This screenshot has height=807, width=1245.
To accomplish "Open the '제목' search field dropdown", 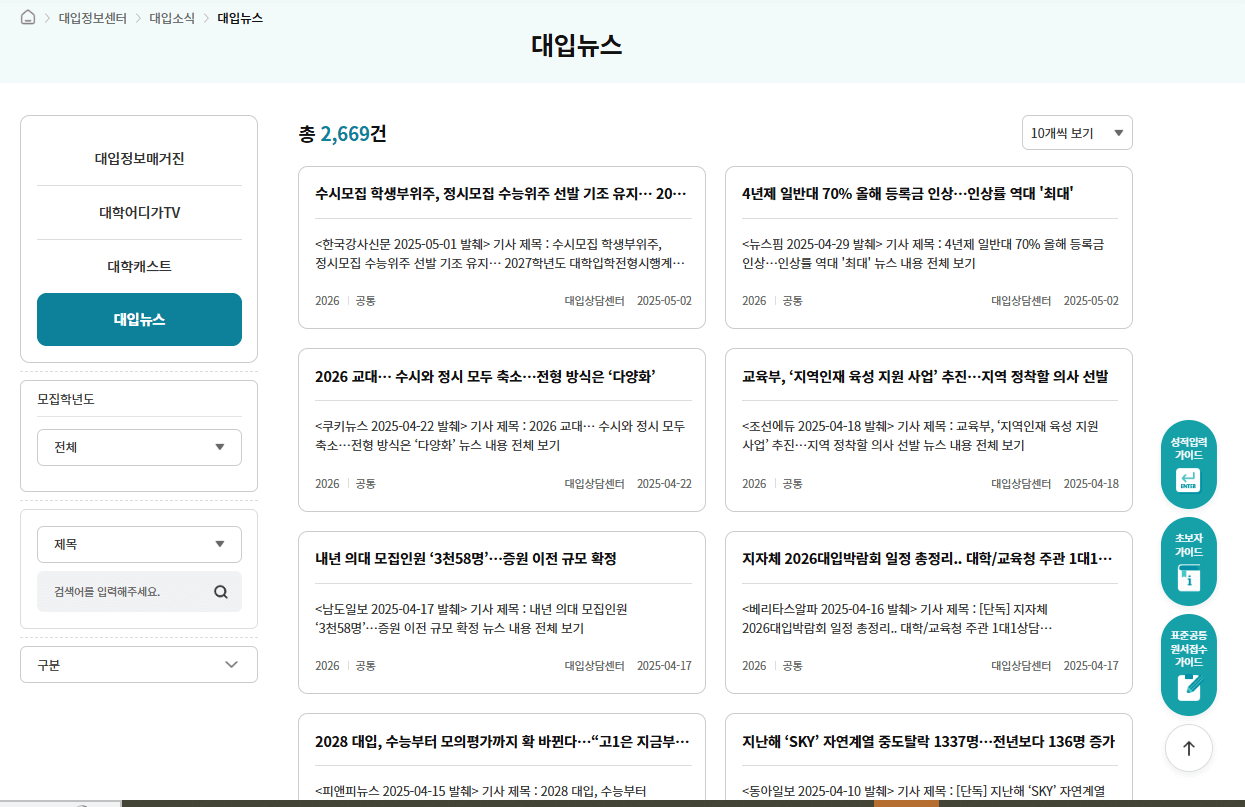I will pyautogui.click(x=139, y=544).
